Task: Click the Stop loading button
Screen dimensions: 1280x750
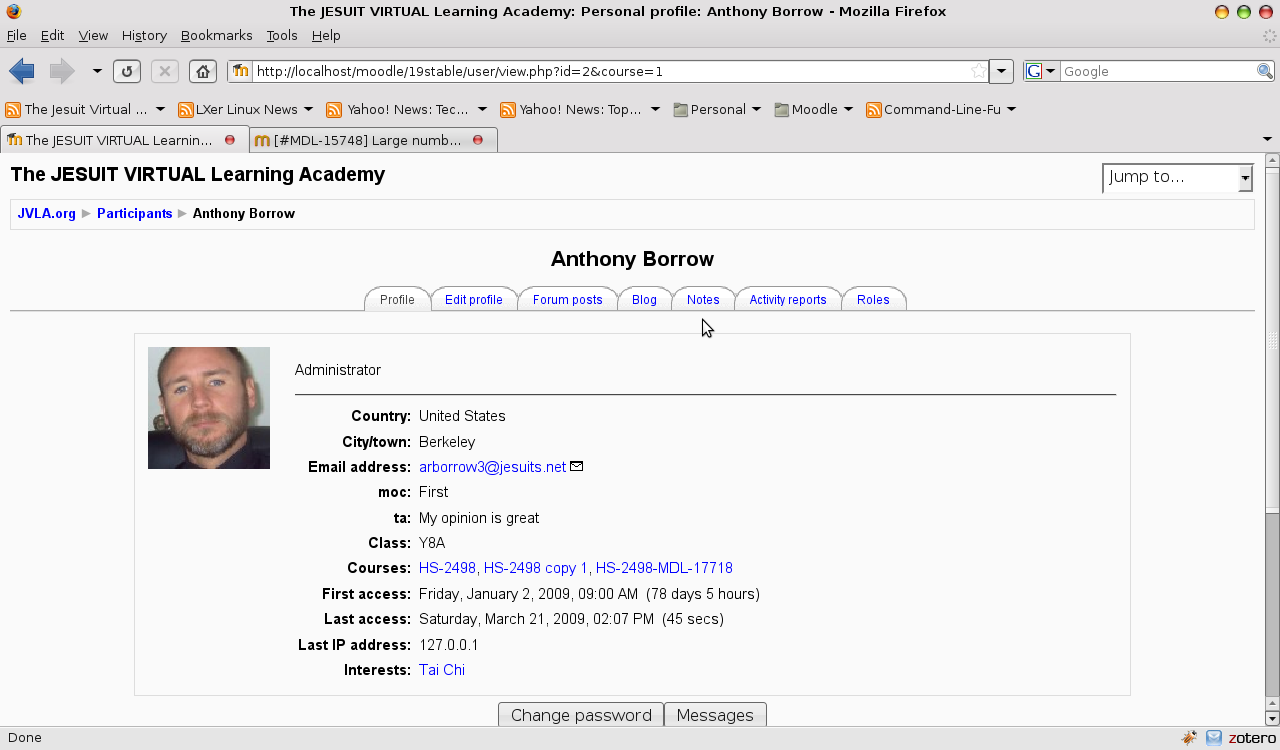Action: coord(165,71)
